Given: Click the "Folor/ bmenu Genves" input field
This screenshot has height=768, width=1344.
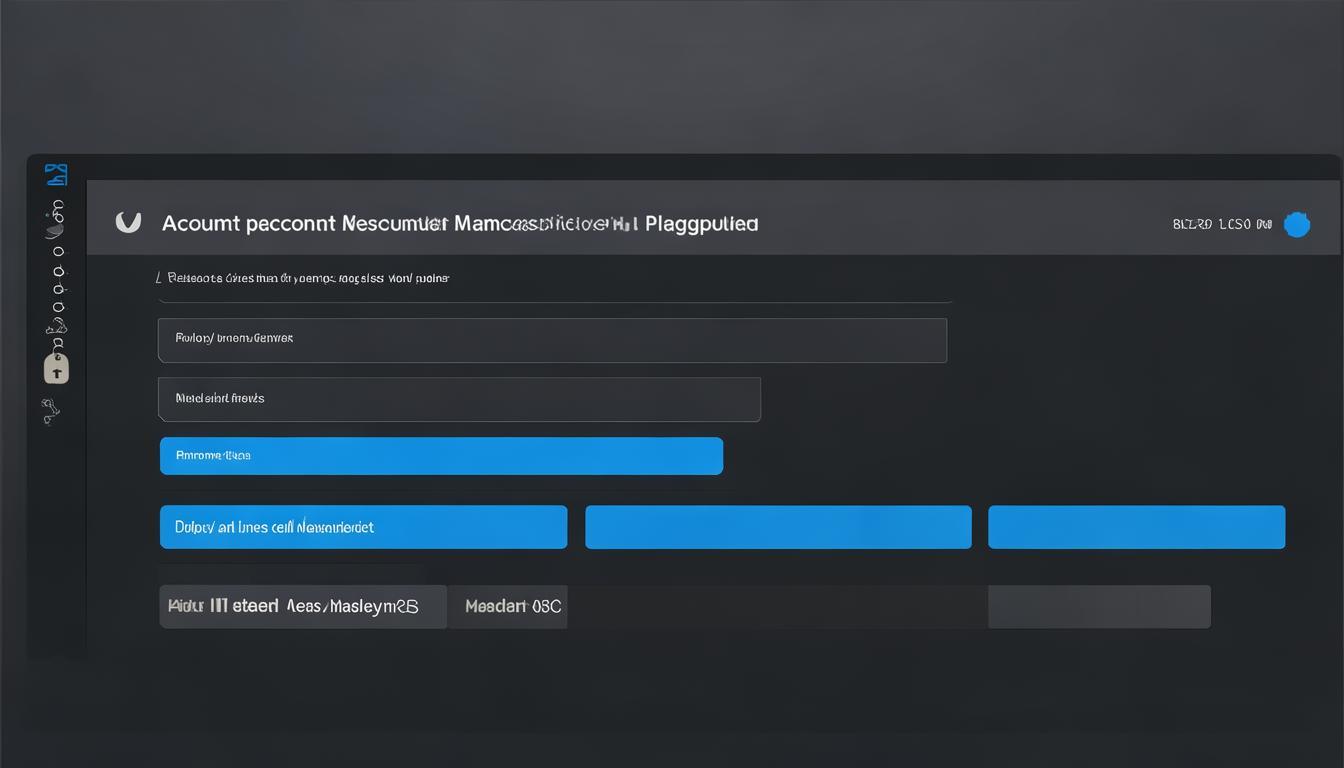Looking at the screenshot, I should [x=552, y=340].
